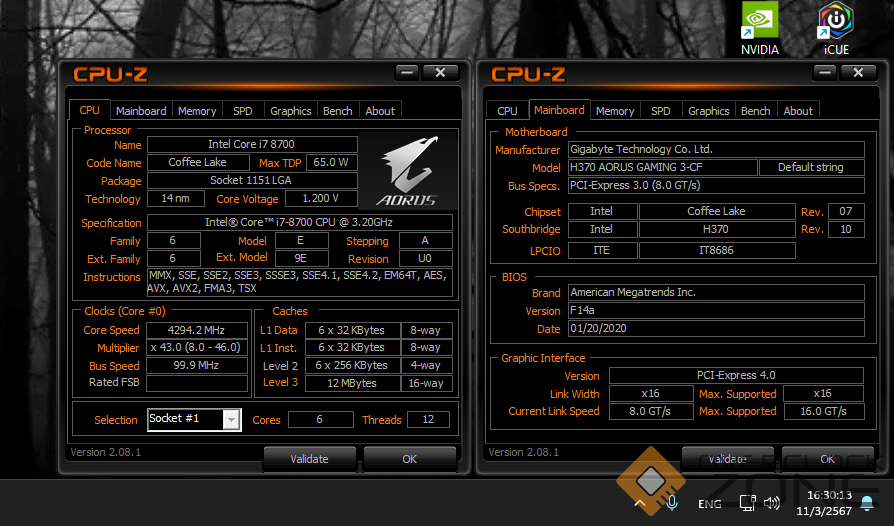Open About tab in right CPU-Z window

coord(798,111)
